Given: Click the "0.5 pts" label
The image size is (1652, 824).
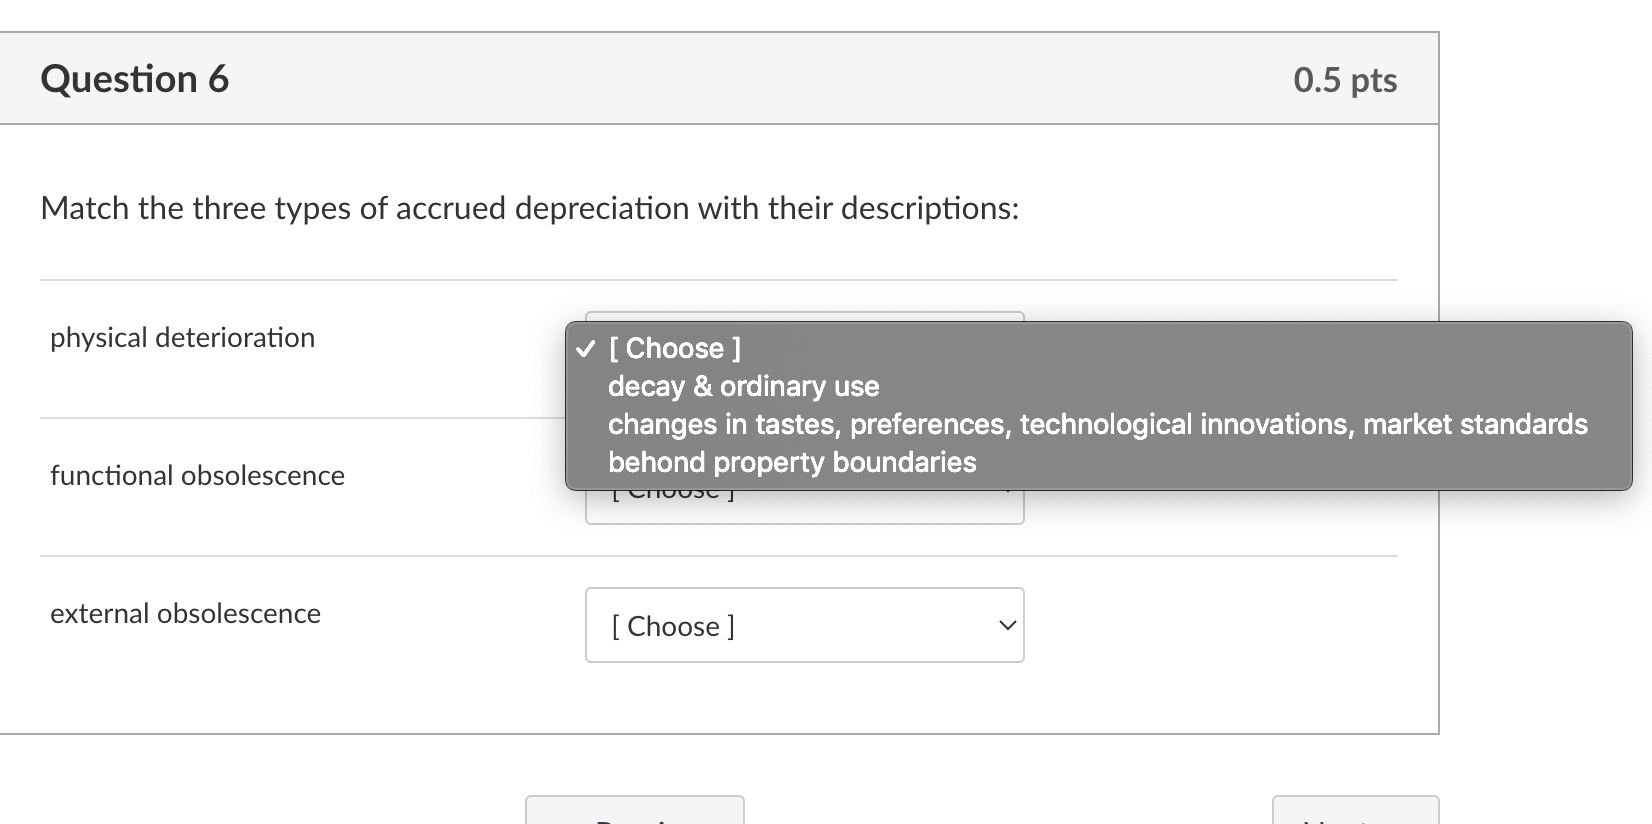Looking at the screenshot, I should pos(1344,80).
